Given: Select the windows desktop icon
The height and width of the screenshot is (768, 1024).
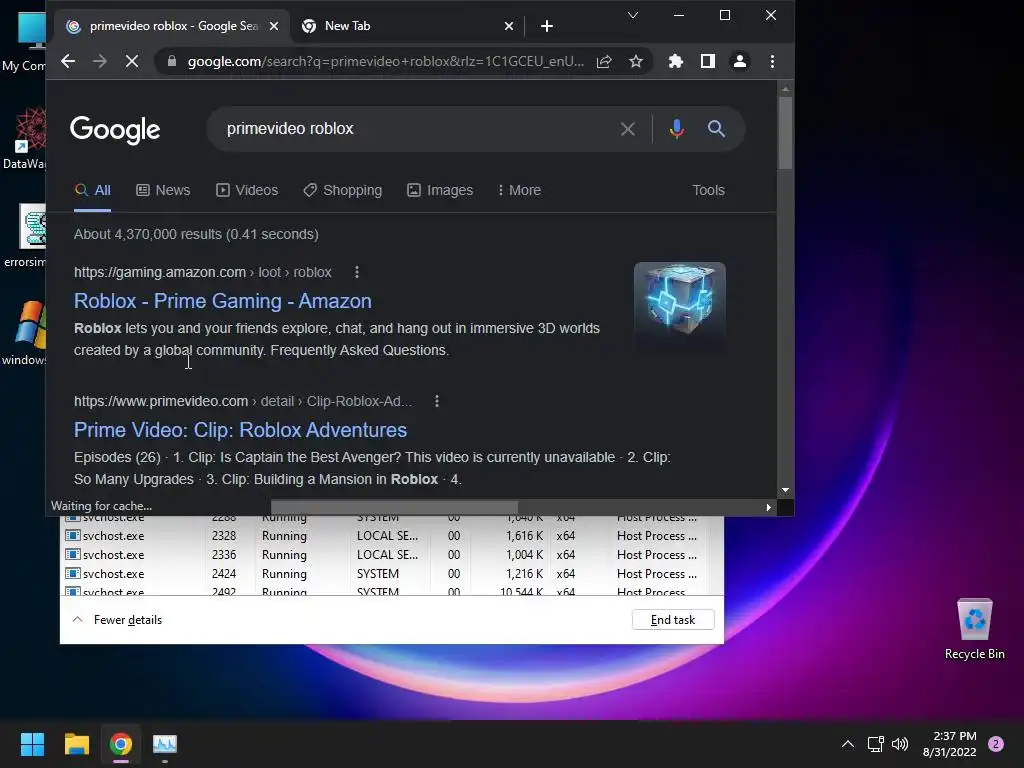Looking at the screenshot, I should click(x=25, y=333).
